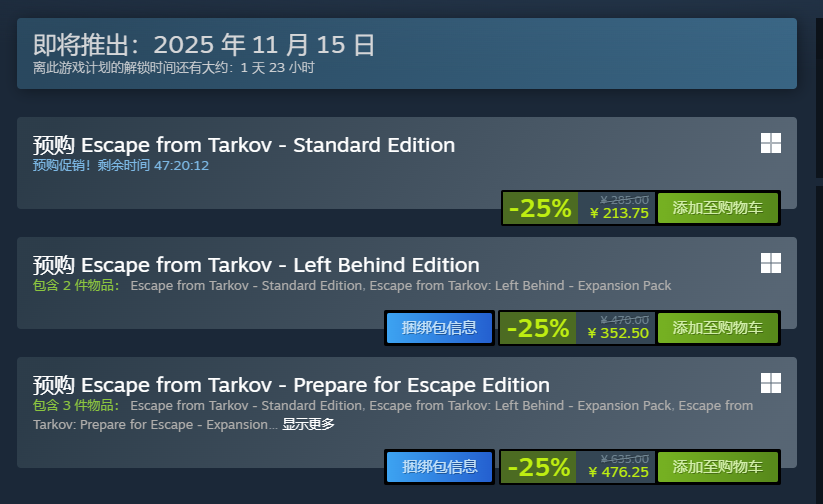
Task: Click the ¥352.50 discounted price
Action: coord(619,333)
